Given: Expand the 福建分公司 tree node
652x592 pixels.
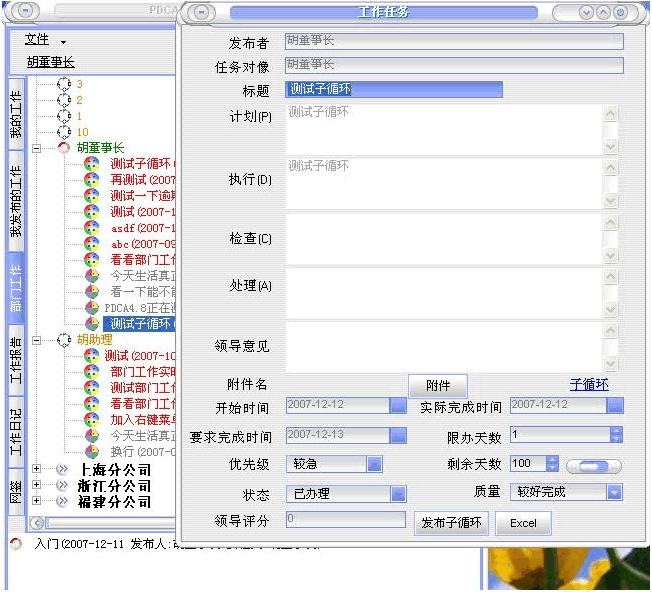Looking at the screenshot, I should point(37,500).
